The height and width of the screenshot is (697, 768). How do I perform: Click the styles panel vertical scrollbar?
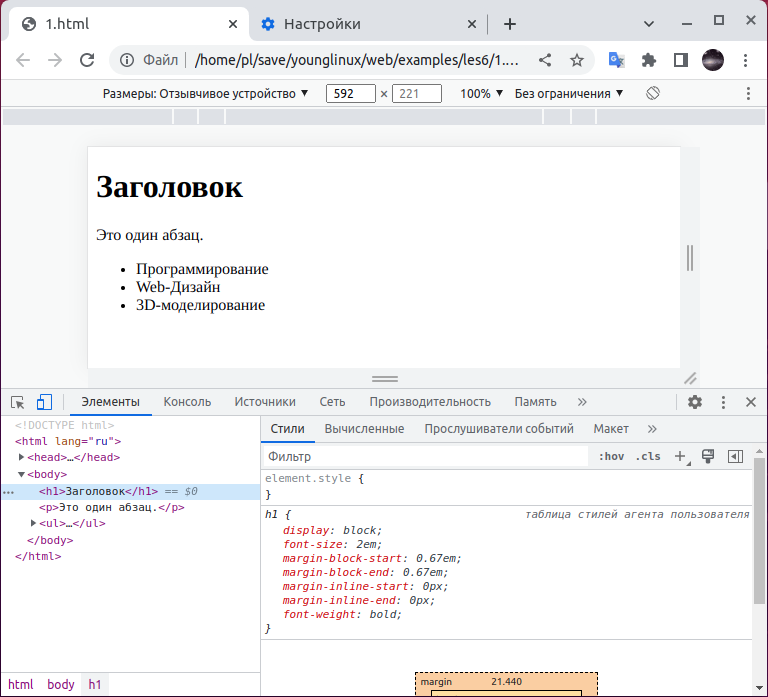[759, 531]
